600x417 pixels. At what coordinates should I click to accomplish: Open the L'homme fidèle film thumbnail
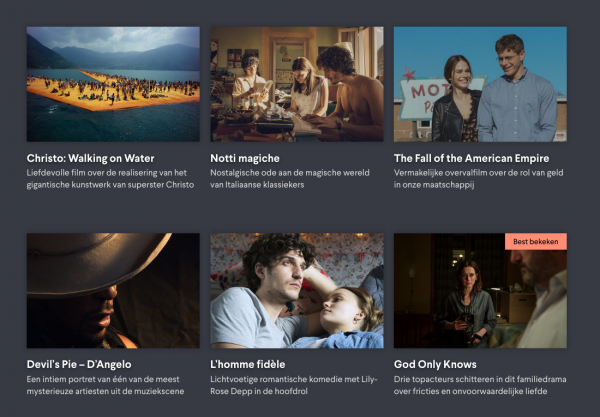click(297, 291)
